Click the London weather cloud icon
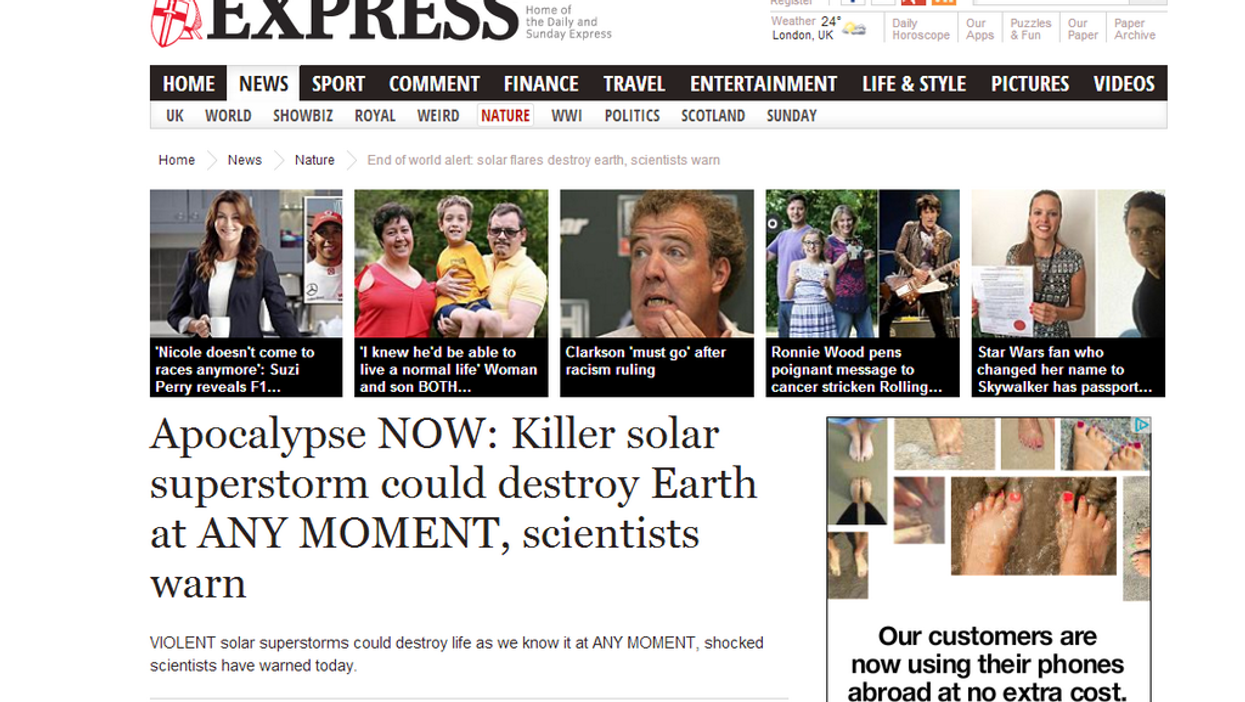 pos(854,29)
